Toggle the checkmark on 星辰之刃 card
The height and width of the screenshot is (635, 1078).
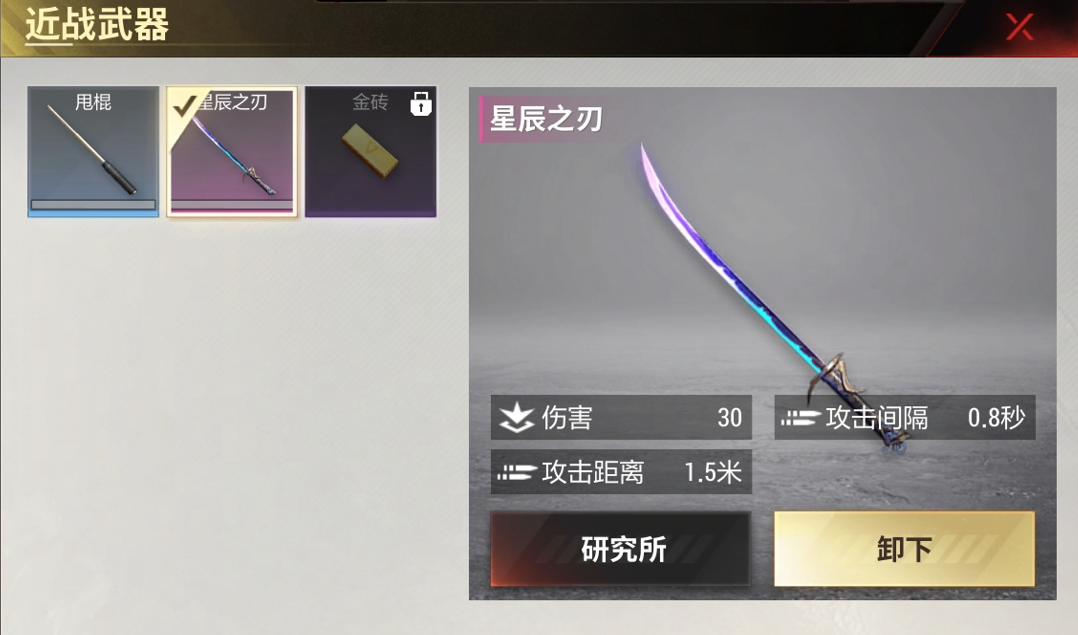tap(184, 107)
